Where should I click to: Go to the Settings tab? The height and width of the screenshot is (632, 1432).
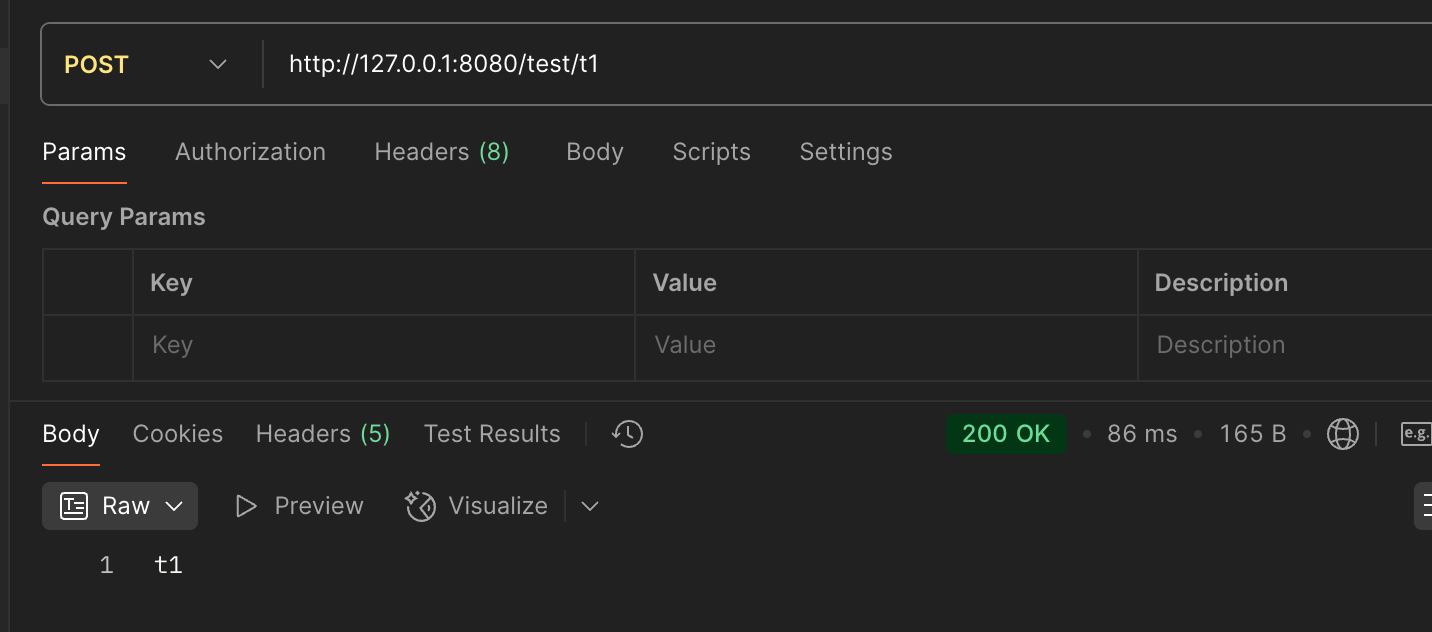coord(846,152)
